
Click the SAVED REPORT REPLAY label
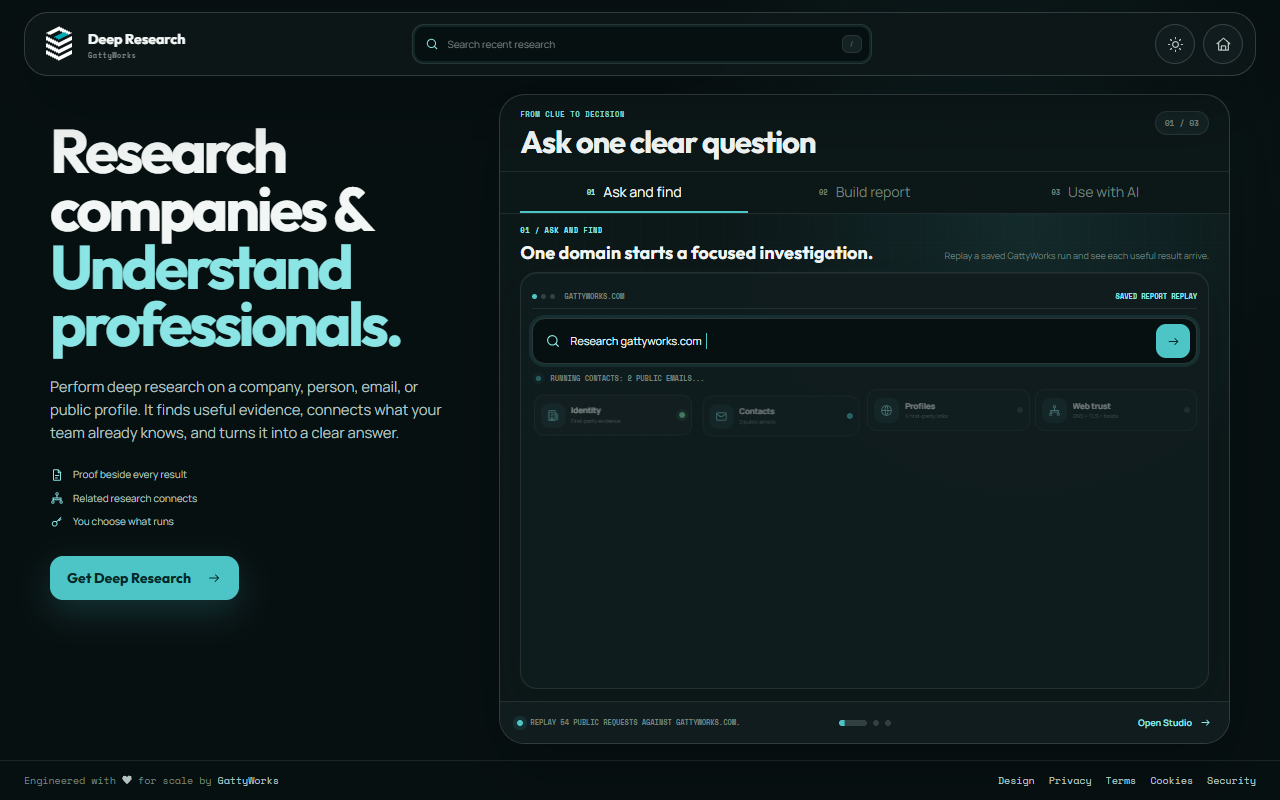pos(1156,296)
